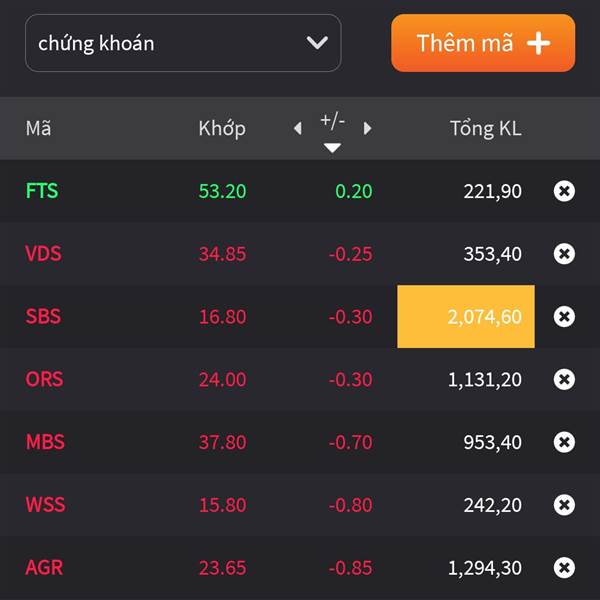Image resolution: width=600 pixels, height=600 pixels.
Task: Open the AGR stock symbol
Action: pyautogui.click(x=44, y=567)
